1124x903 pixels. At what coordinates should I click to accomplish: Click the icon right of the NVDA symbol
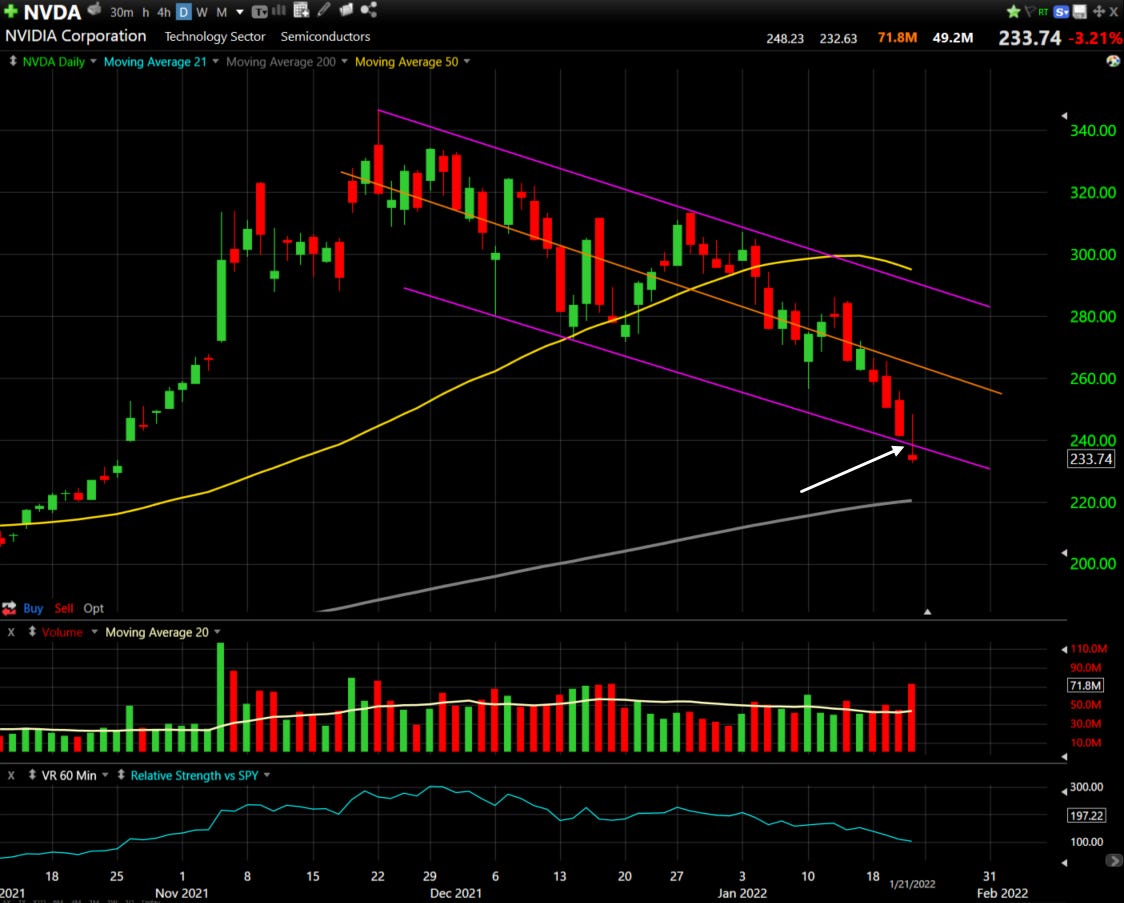tap(94, 9)
